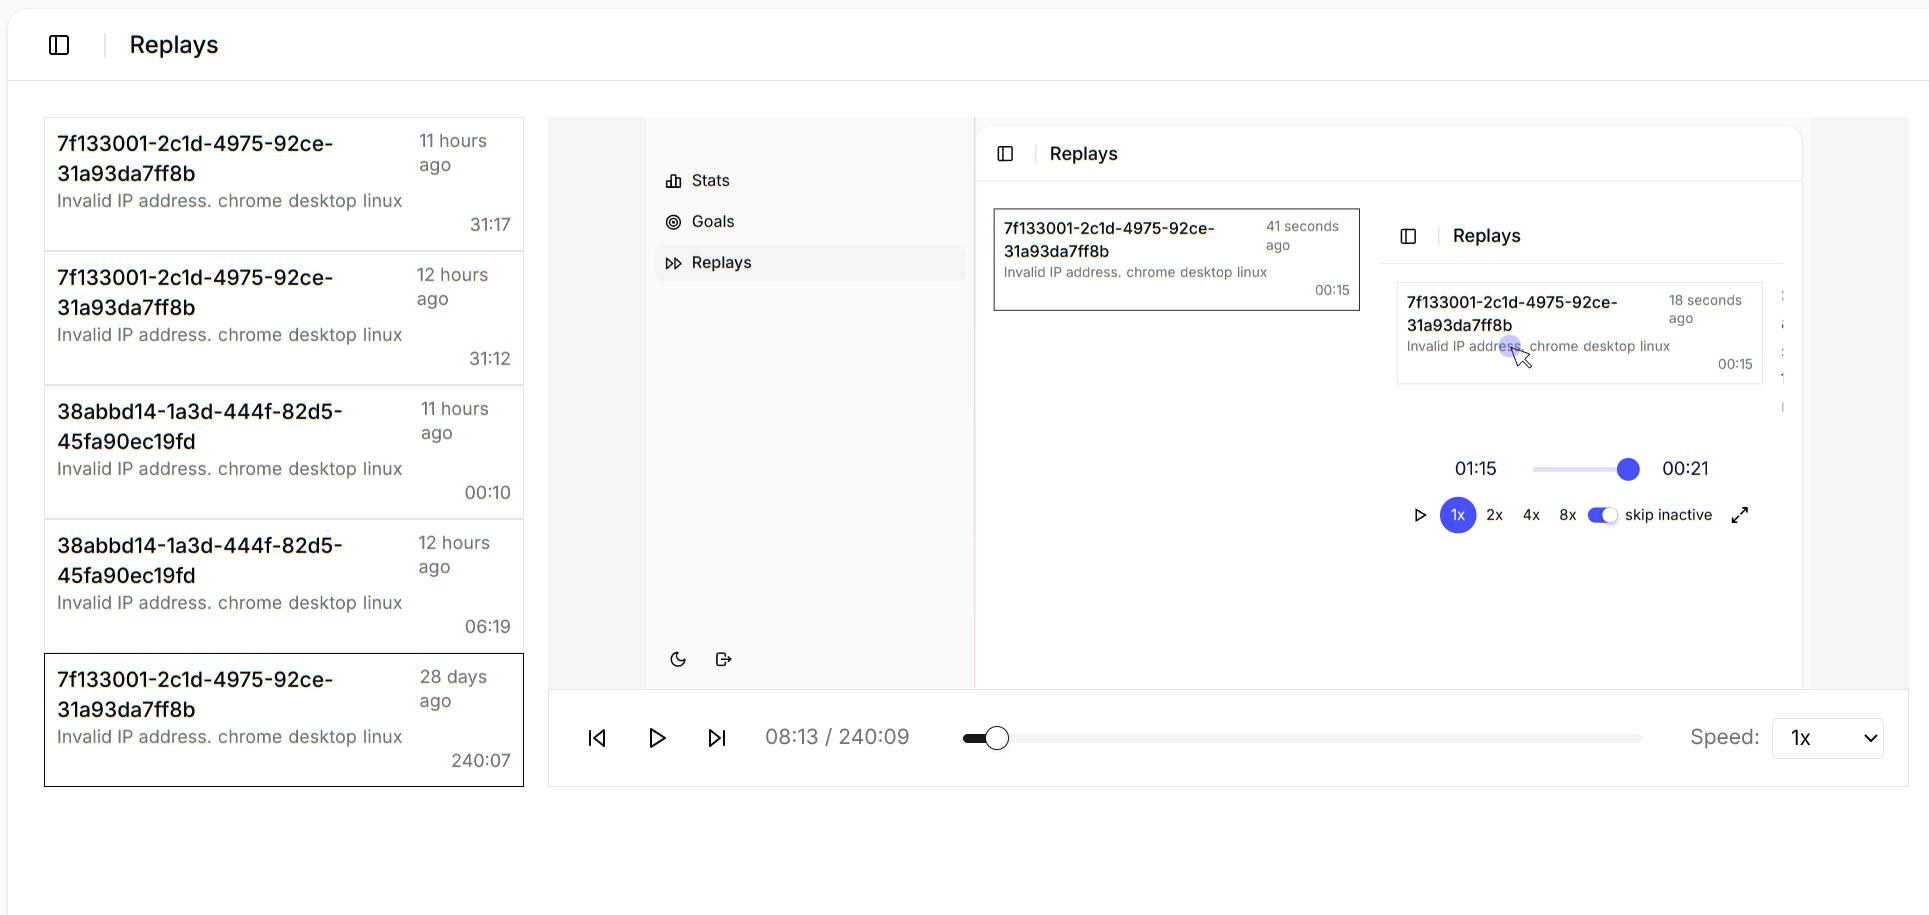The image size is (1929, 915).
Task: Click the logout icon next to moon
Action: 724,659
